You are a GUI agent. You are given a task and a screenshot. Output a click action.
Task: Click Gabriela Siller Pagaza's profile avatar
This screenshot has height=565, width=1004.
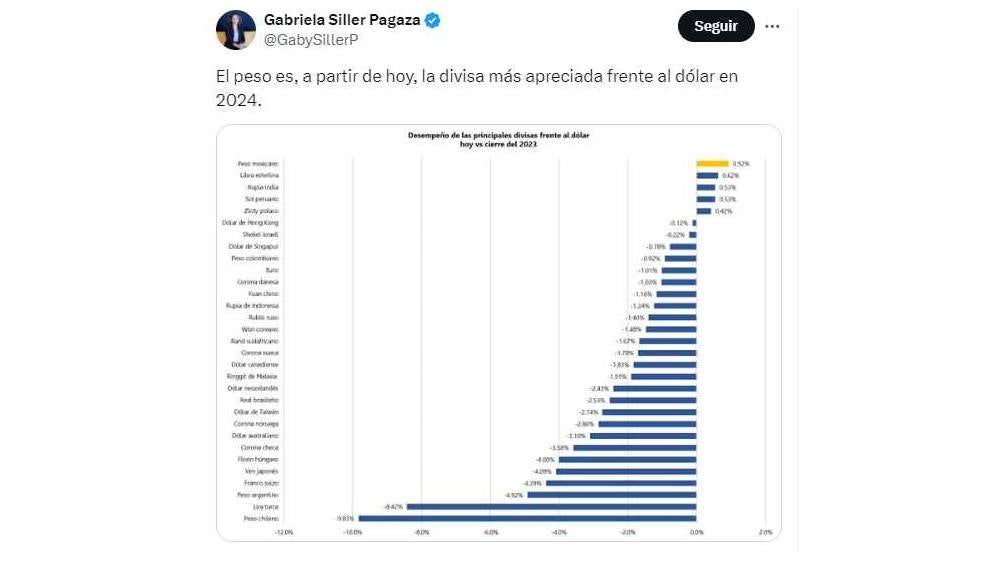pos(236,30)
